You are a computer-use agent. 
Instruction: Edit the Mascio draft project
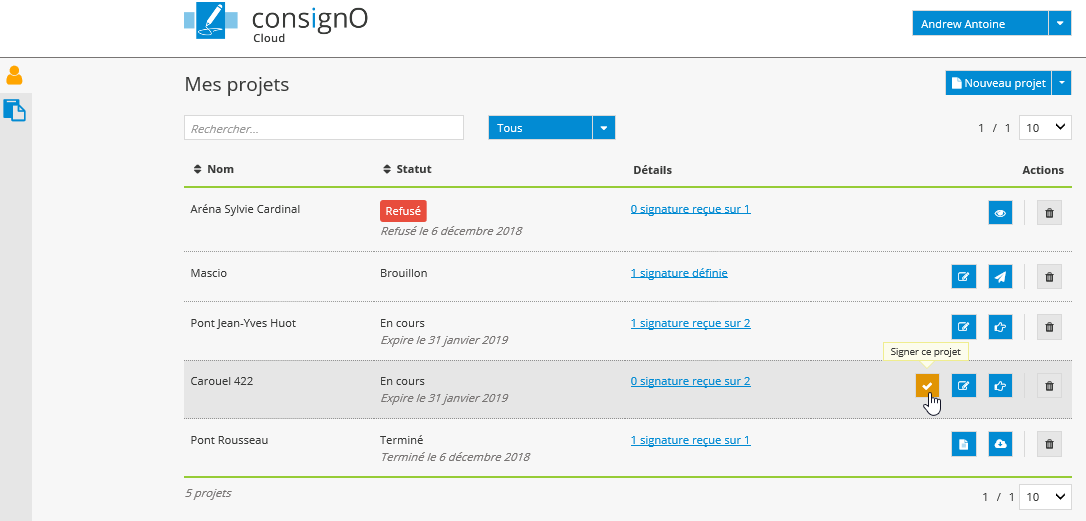pyautogui.click(x=963, y=277)
